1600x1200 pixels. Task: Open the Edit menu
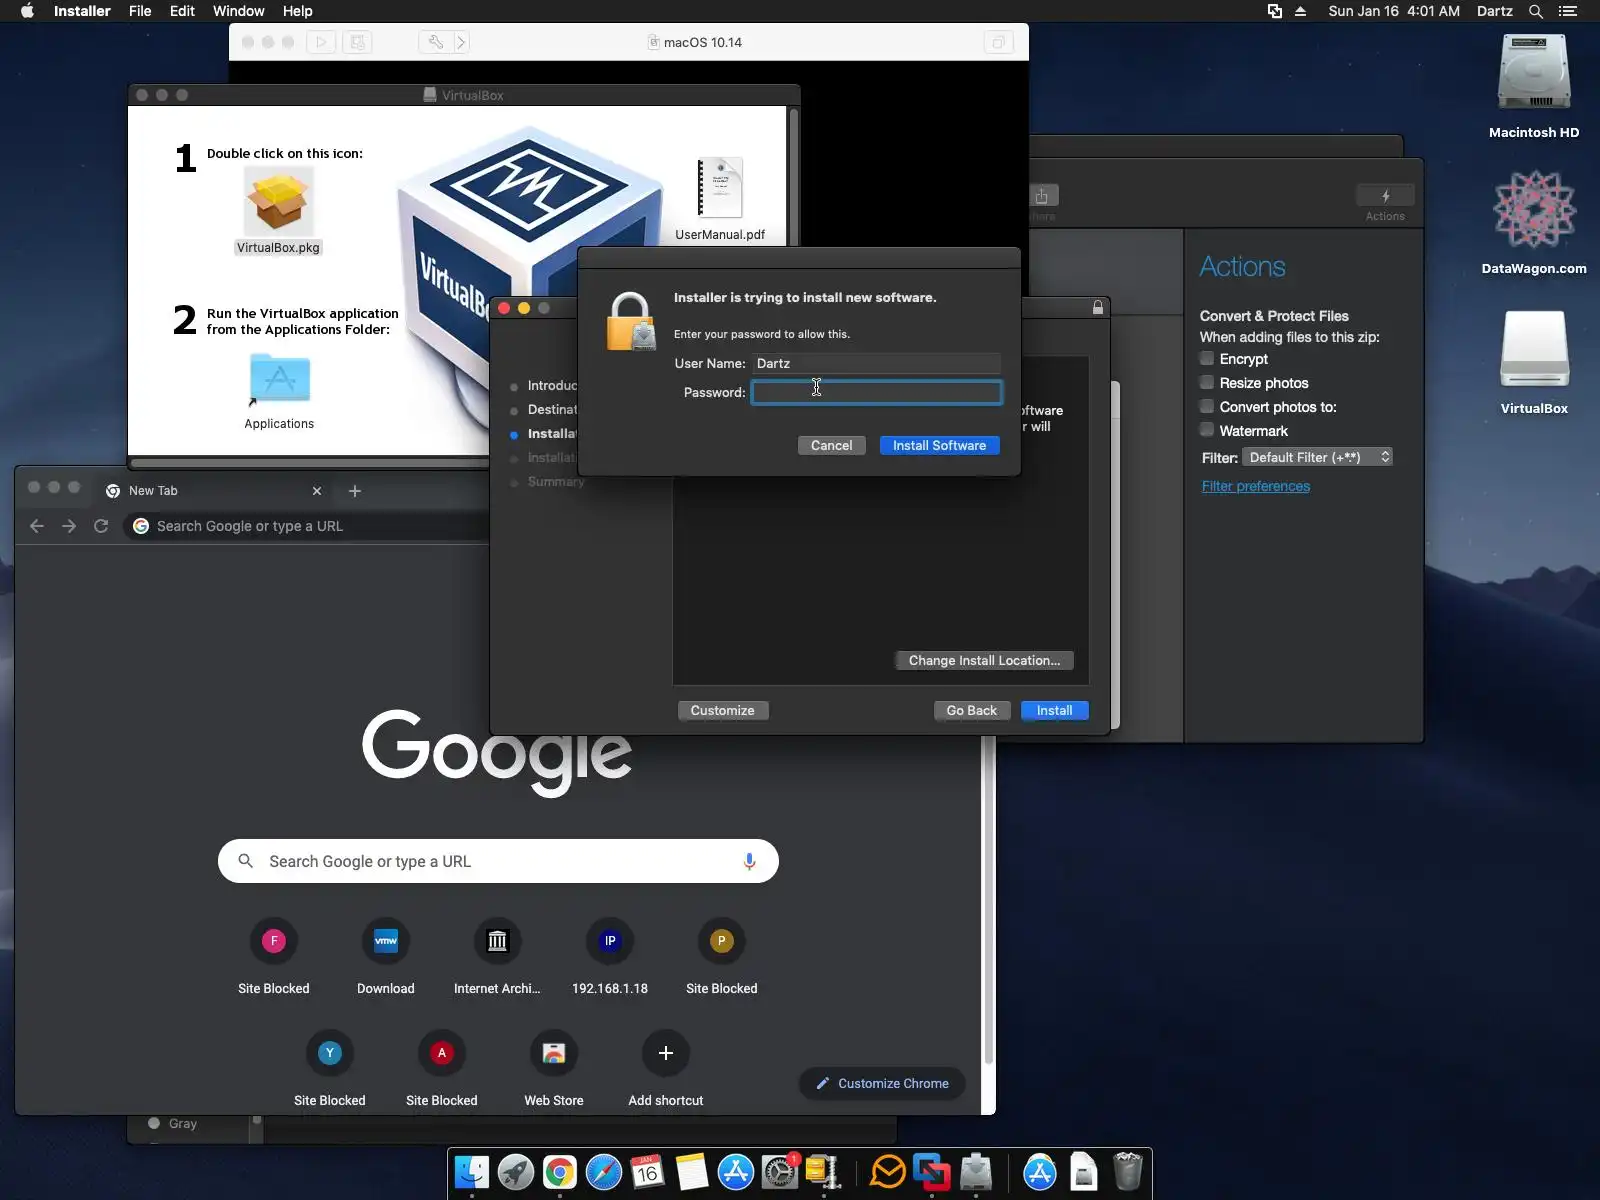click(182, 11)
